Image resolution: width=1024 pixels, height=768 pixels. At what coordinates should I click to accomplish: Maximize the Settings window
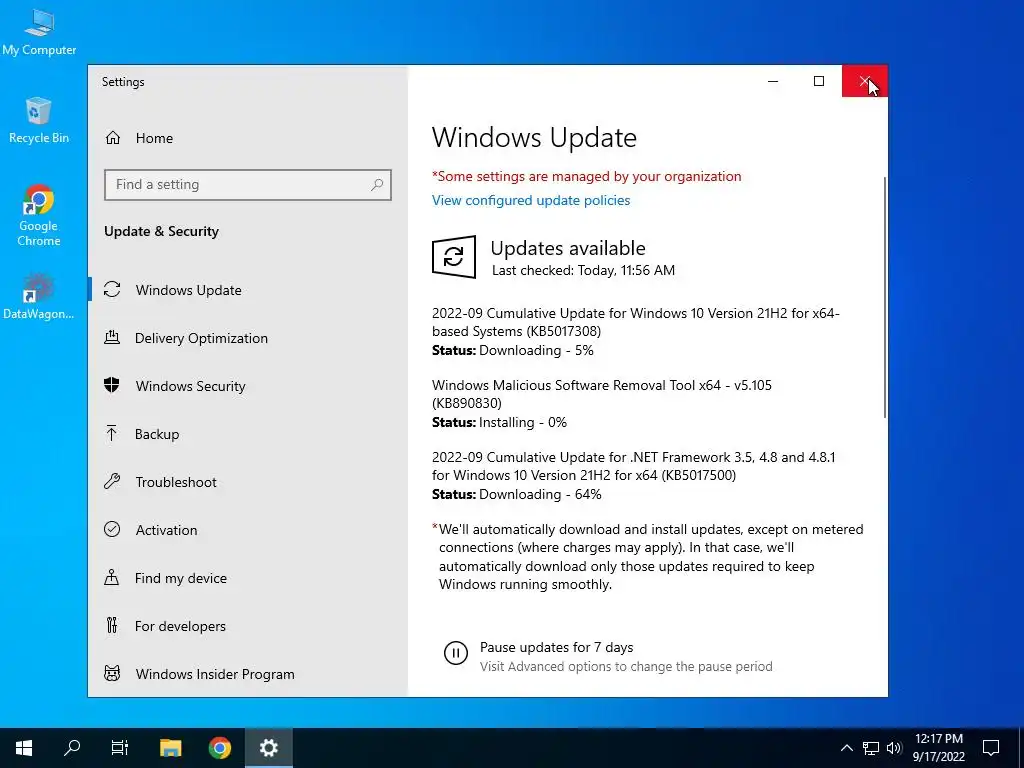pyautogui.click(x=819, y=82)
